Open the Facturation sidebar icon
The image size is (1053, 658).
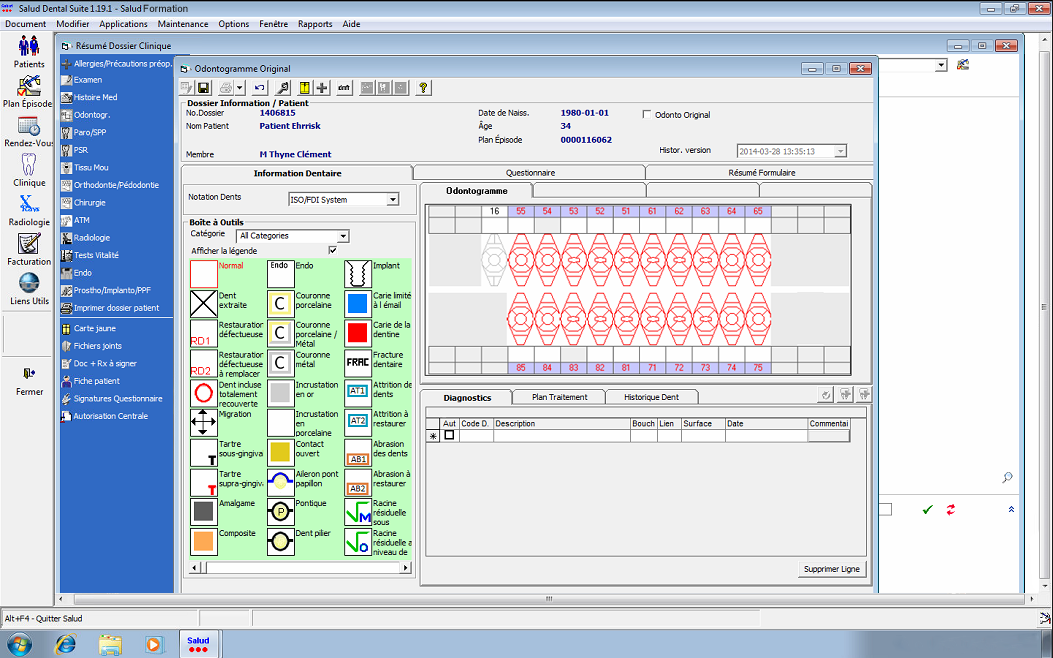click(29, 249)
